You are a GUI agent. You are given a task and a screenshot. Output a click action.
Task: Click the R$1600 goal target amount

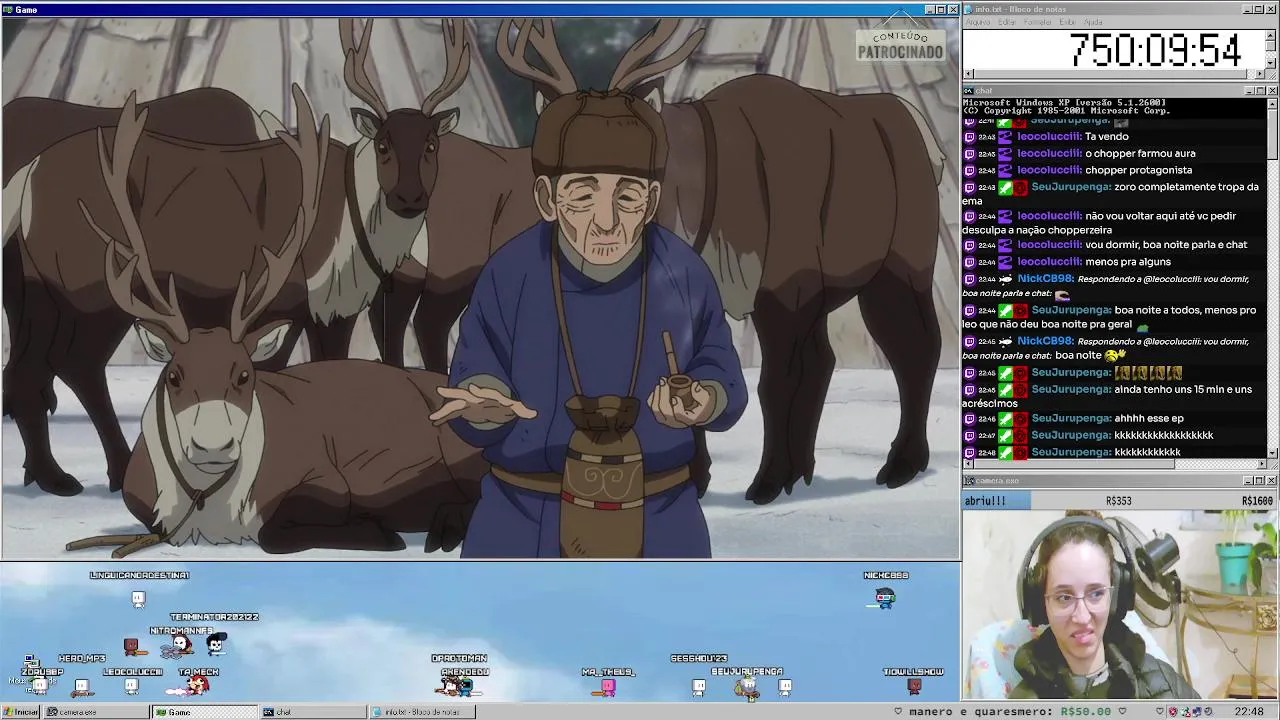(1257, 501)
